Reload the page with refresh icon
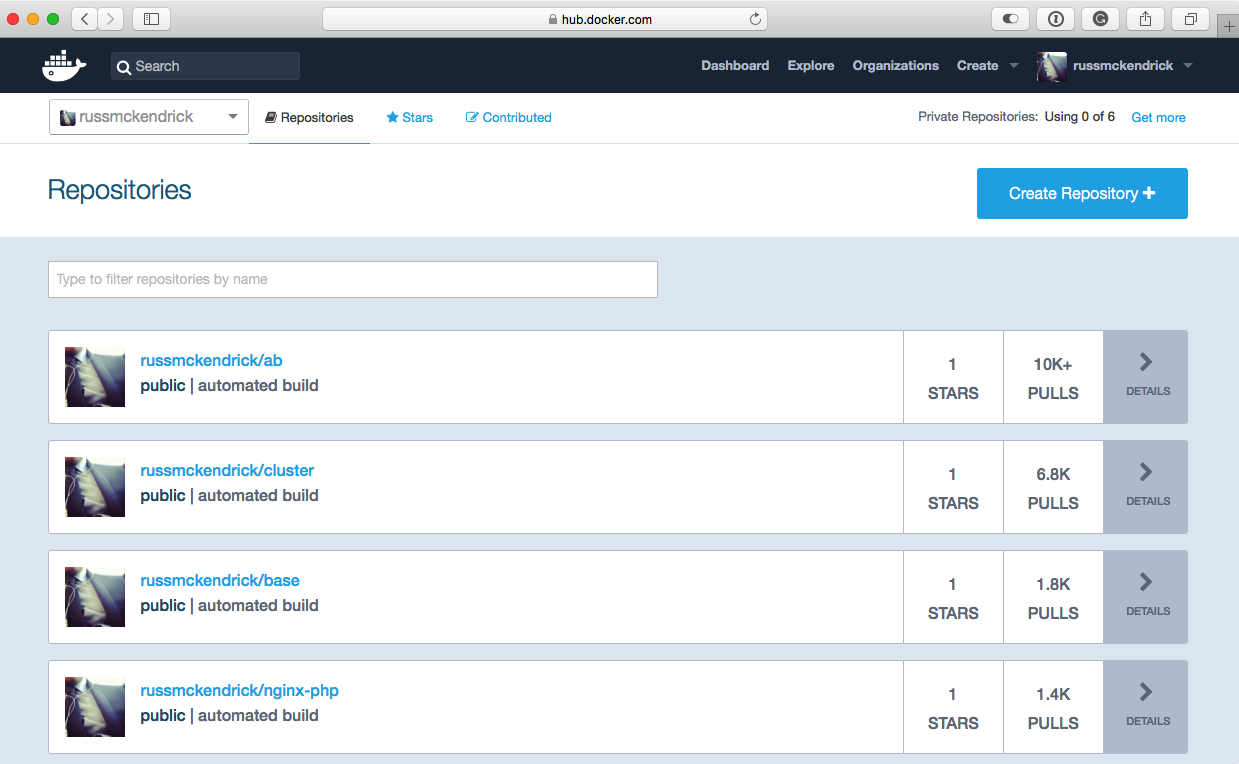 pos(756,19)
